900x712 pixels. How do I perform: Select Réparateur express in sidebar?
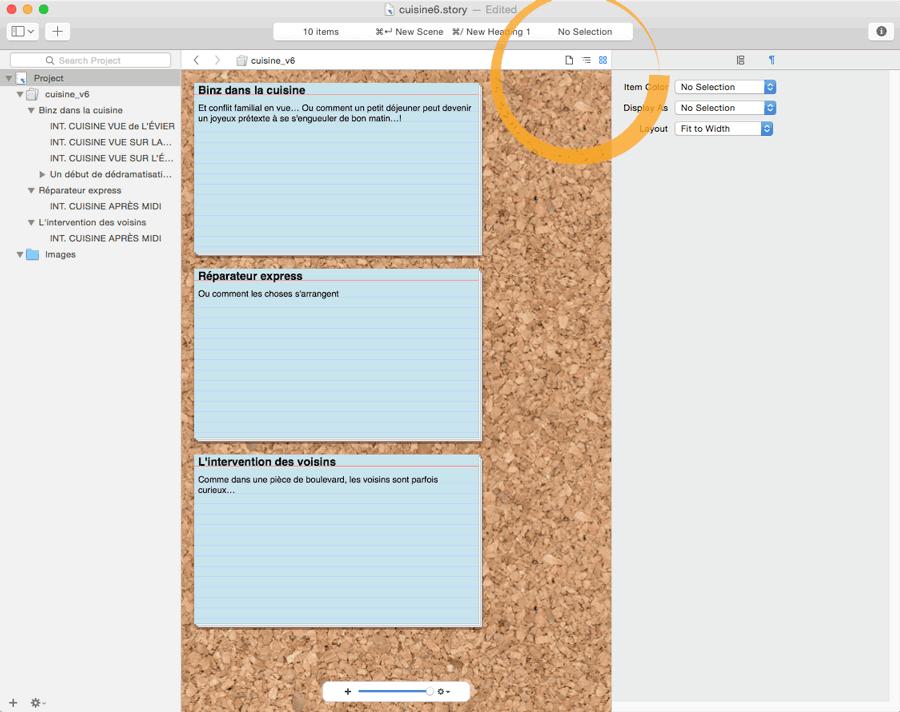coord(80,190)
